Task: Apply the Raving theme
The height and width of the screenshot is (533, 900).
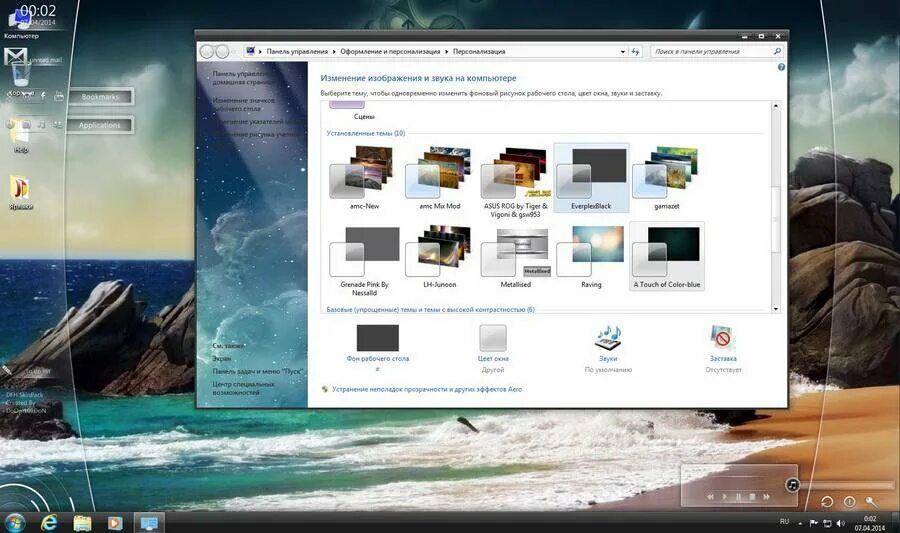Action: point(591,256)
